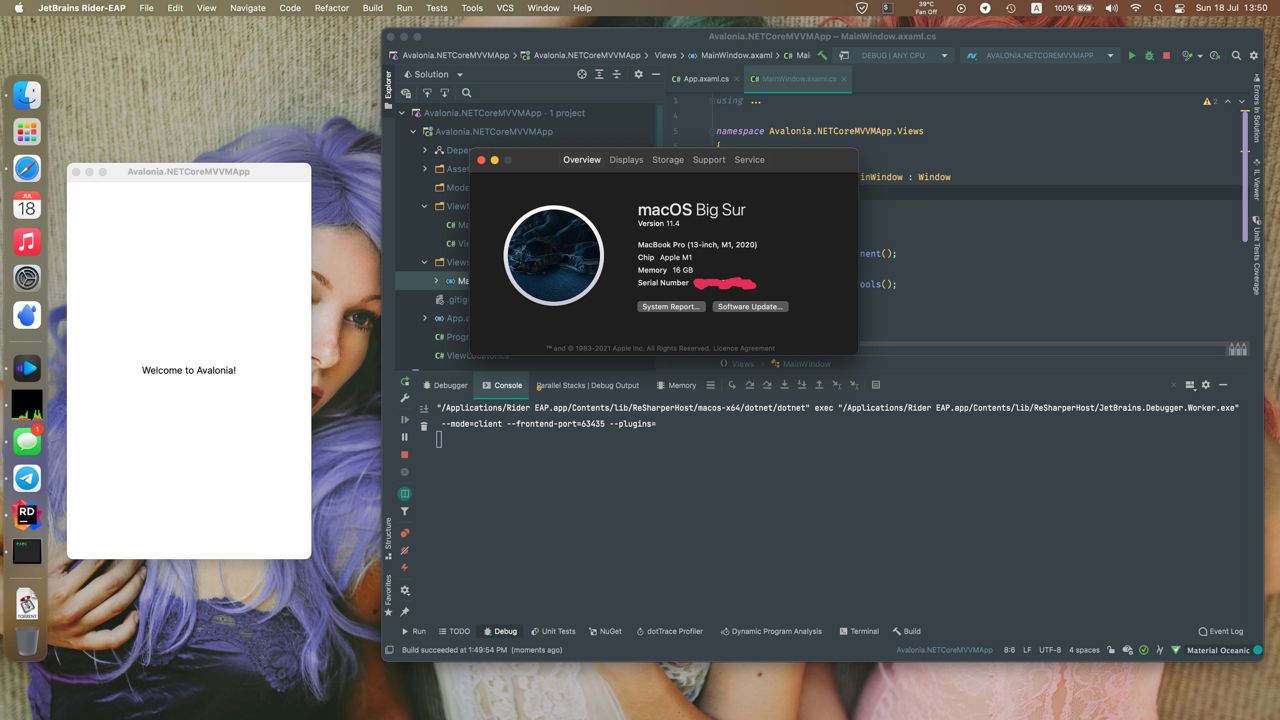
Task: Click Rerun icon at top of debug sidebar
Action: [x=405, y=382]
